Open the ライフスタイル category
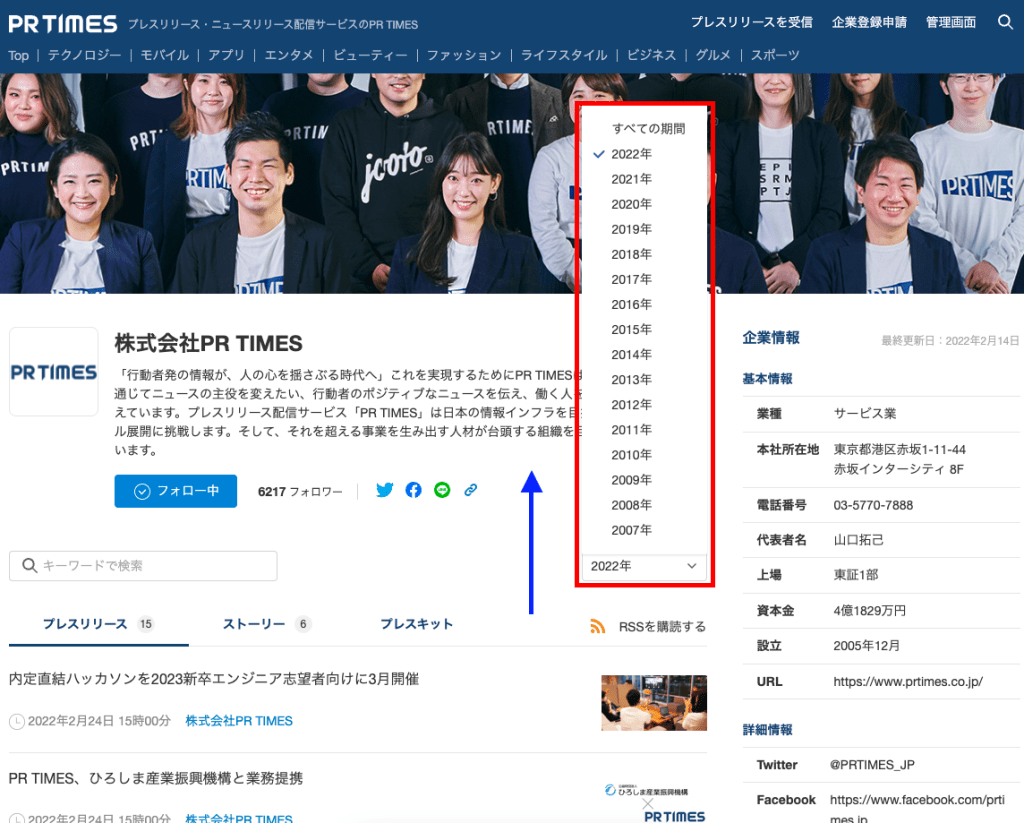The height and width of the screenshot is (823, 1024). click(x=564, y=56)
